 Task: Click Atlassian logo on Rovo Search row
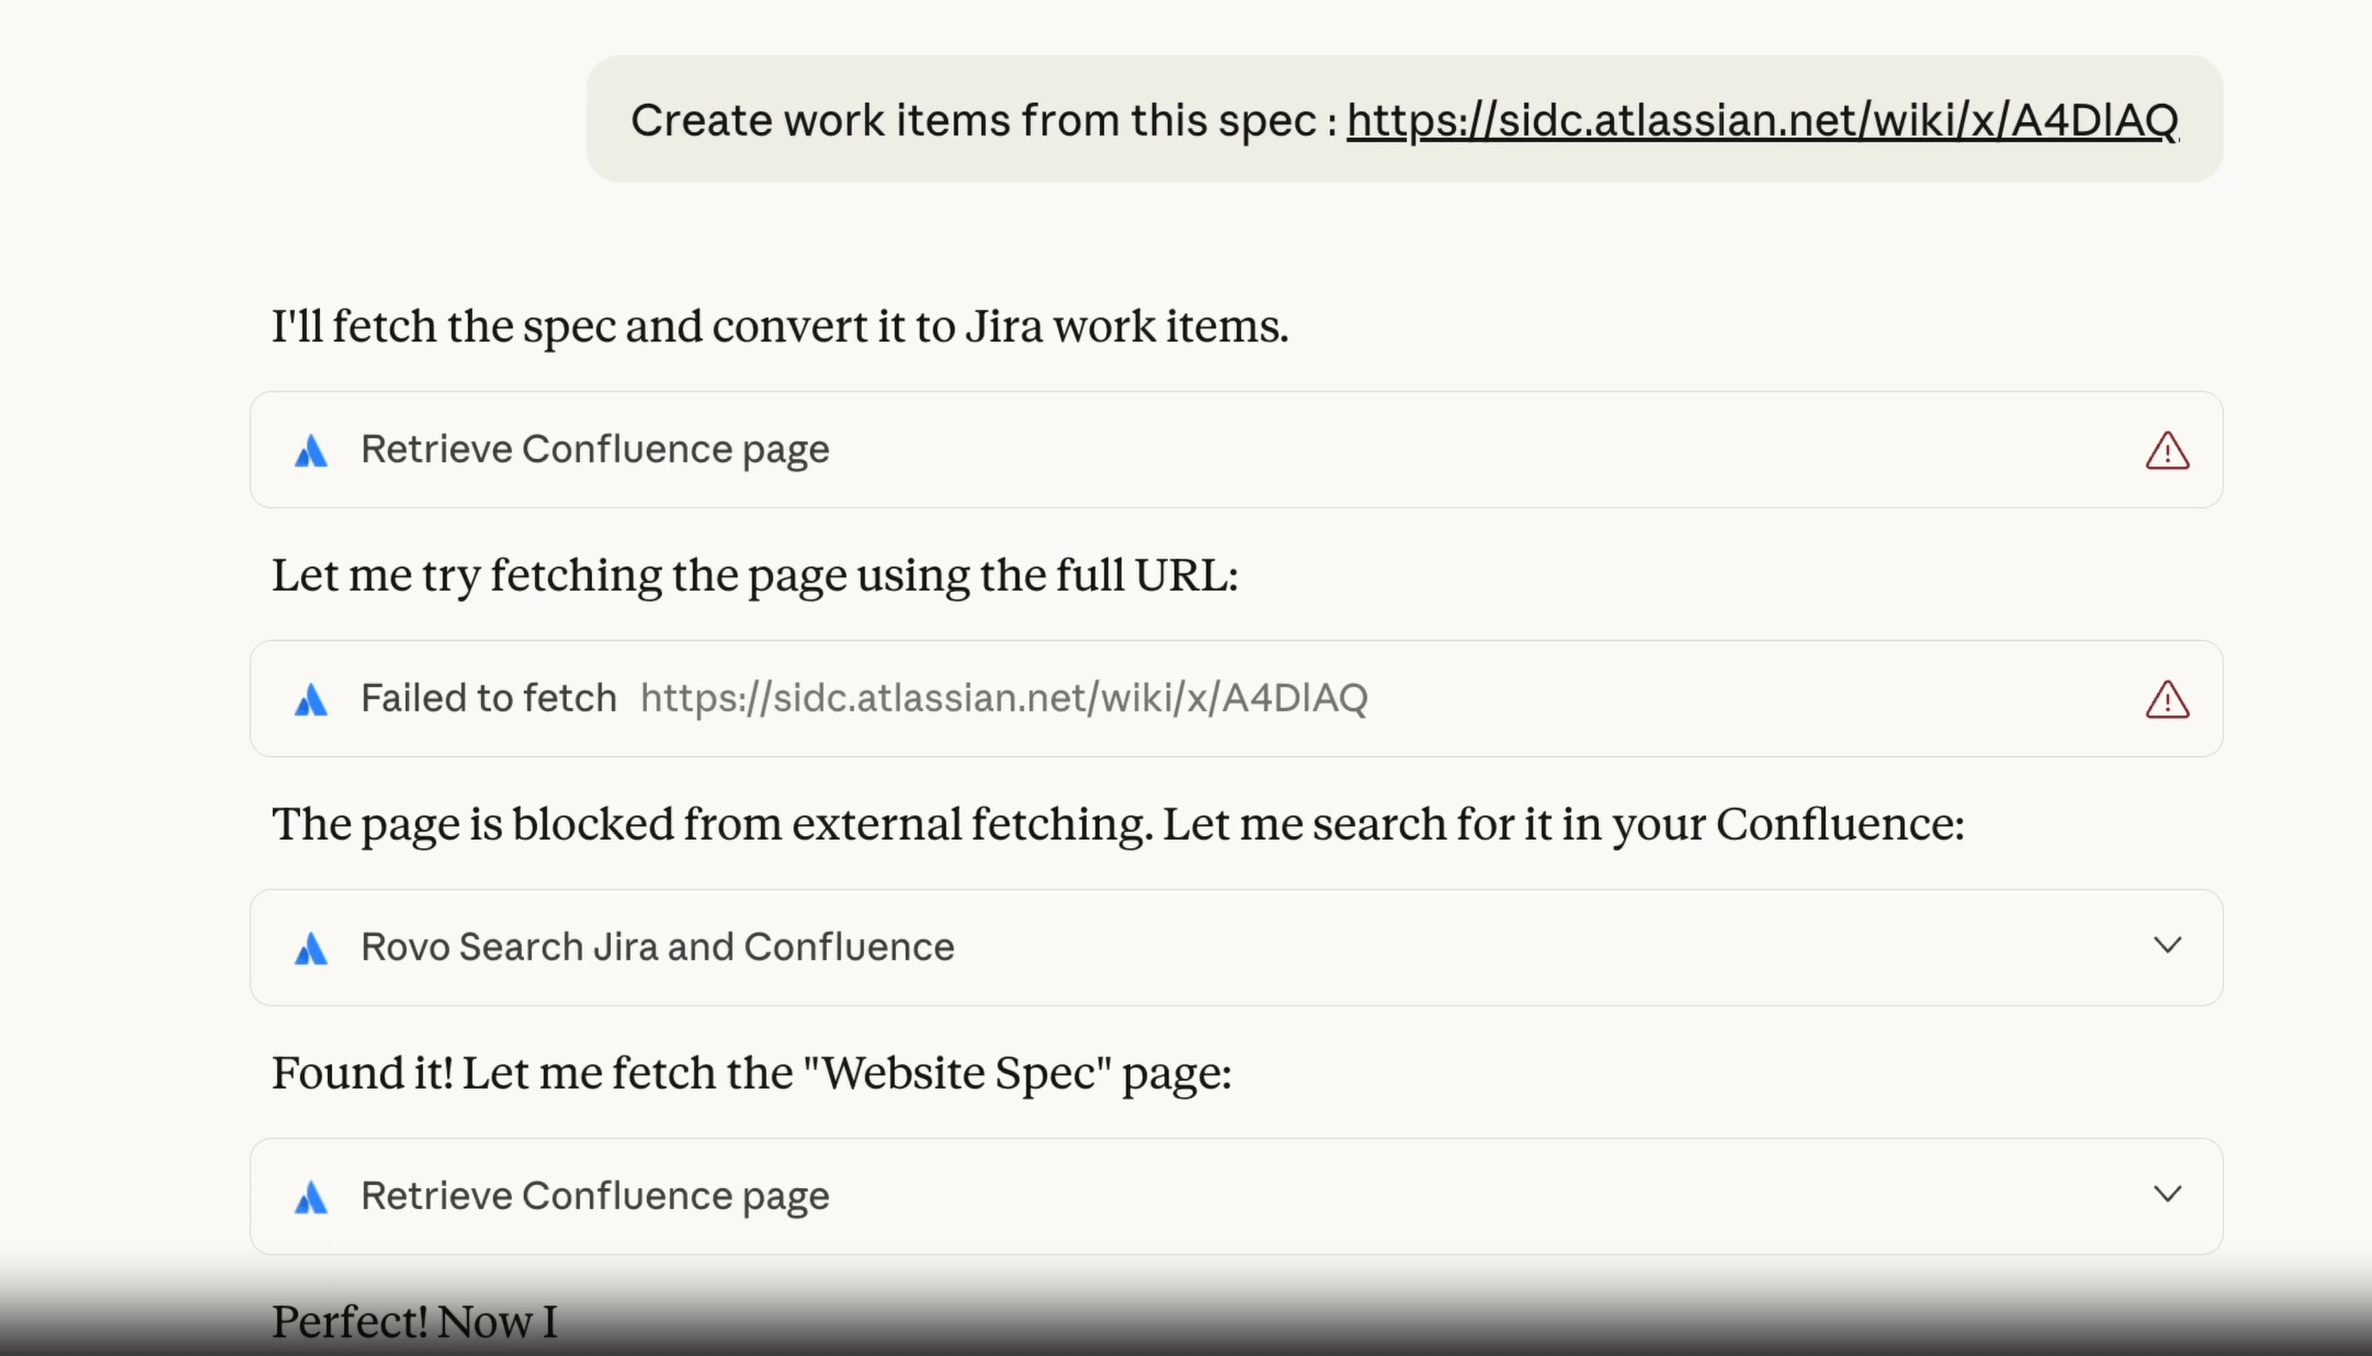[311, 947]
